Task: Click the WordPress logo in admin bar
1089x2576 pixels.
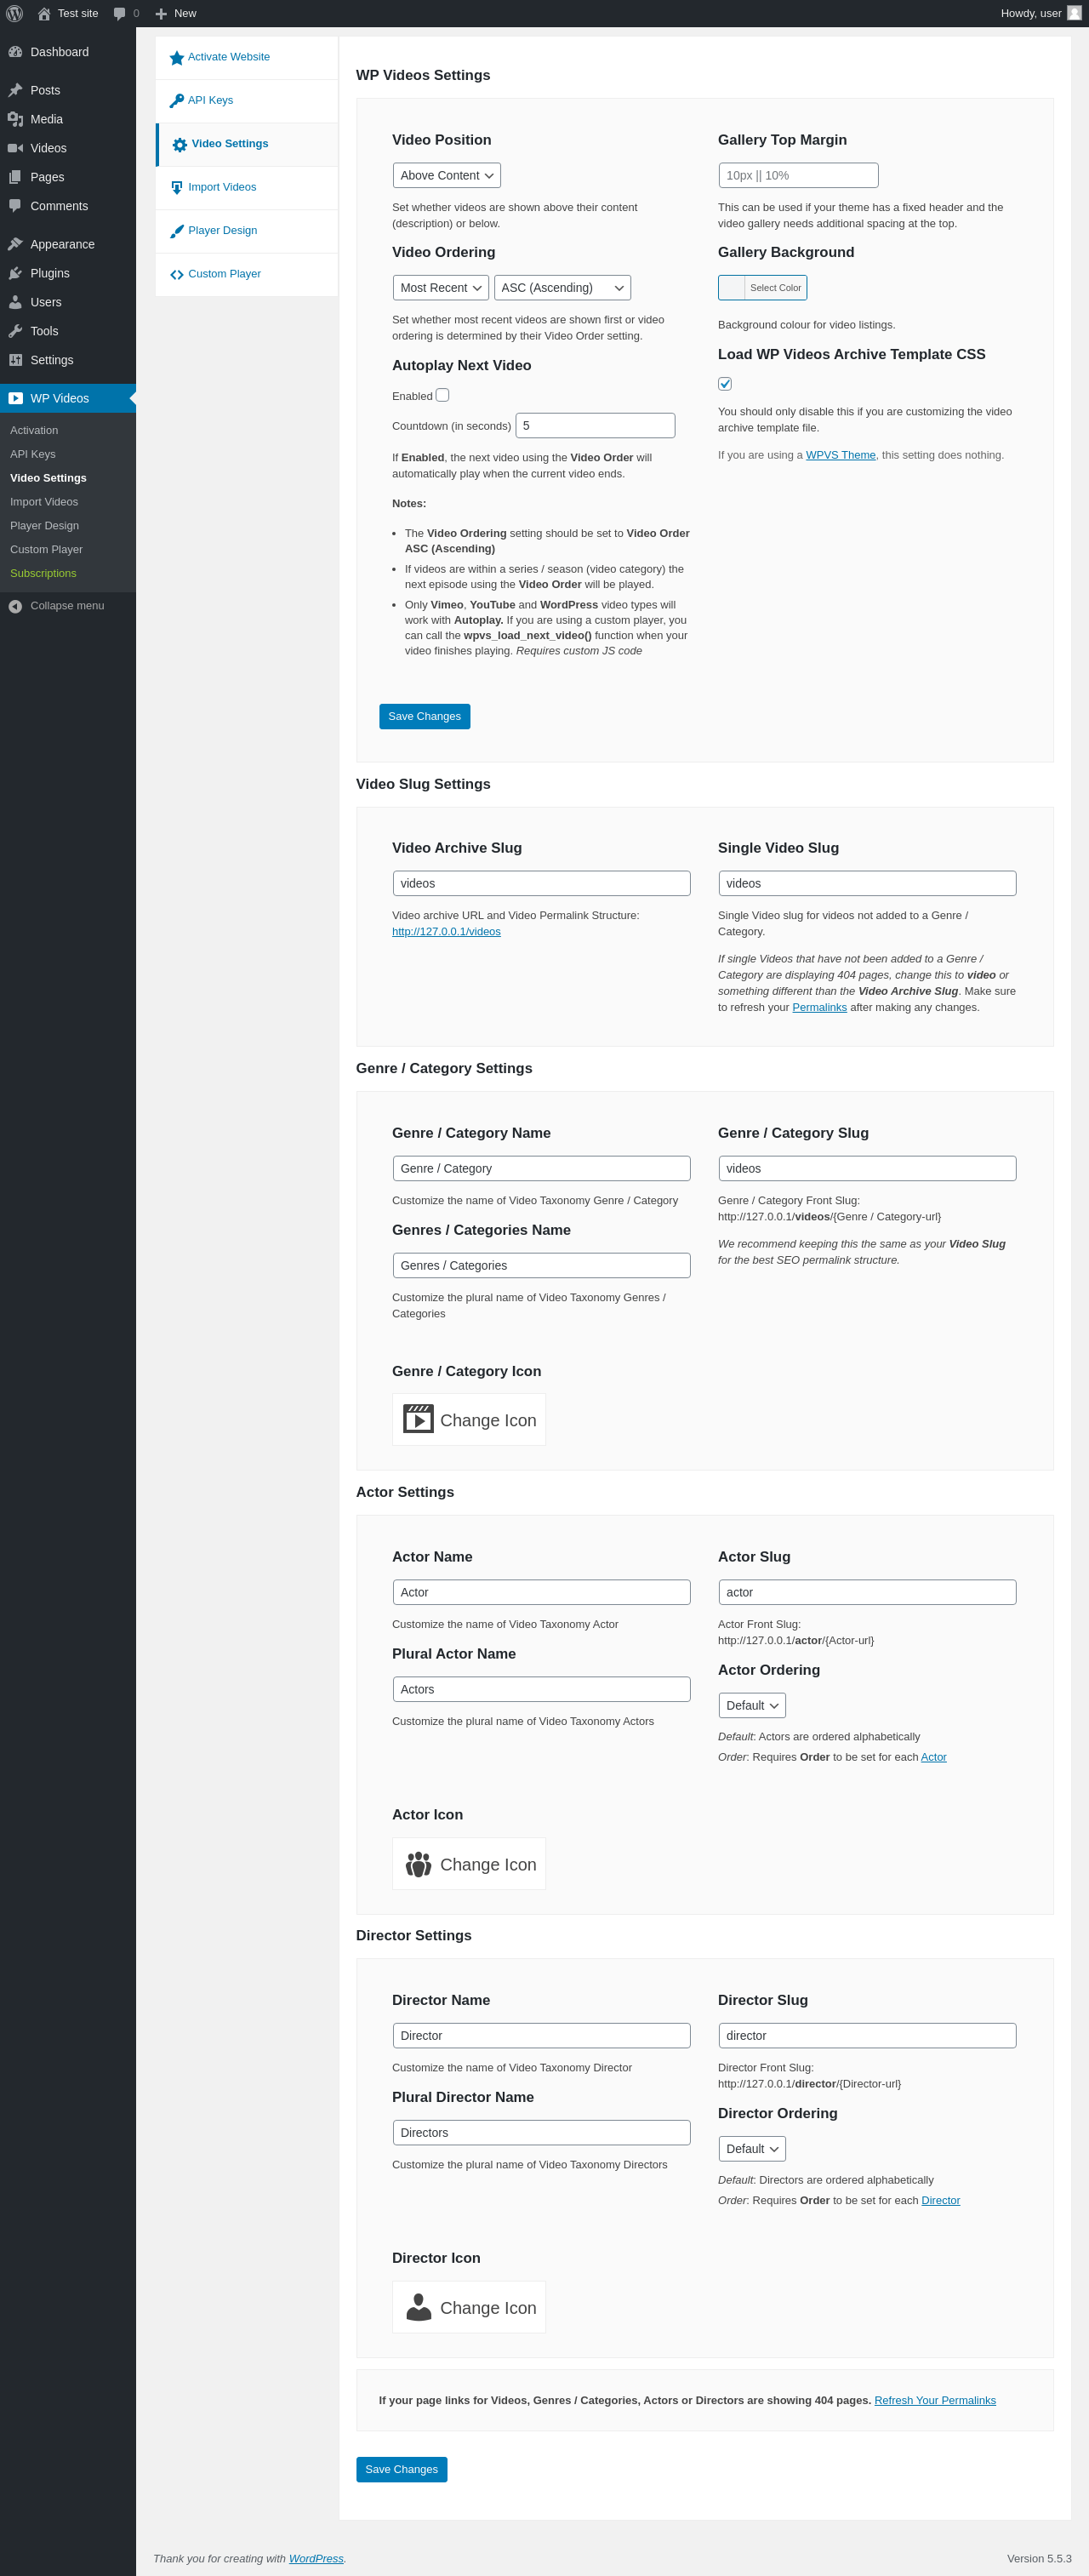Action: coord(15,13)
